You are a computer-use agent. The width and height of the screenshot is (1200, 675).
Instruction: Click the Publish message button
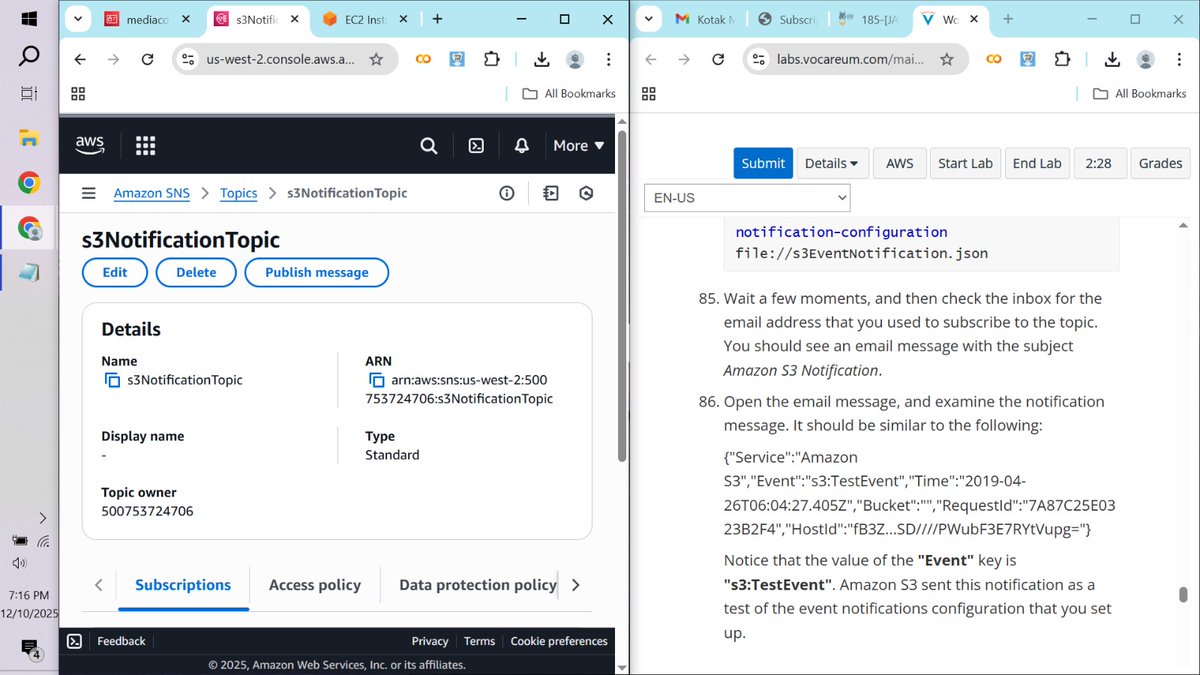pos(317,272)
